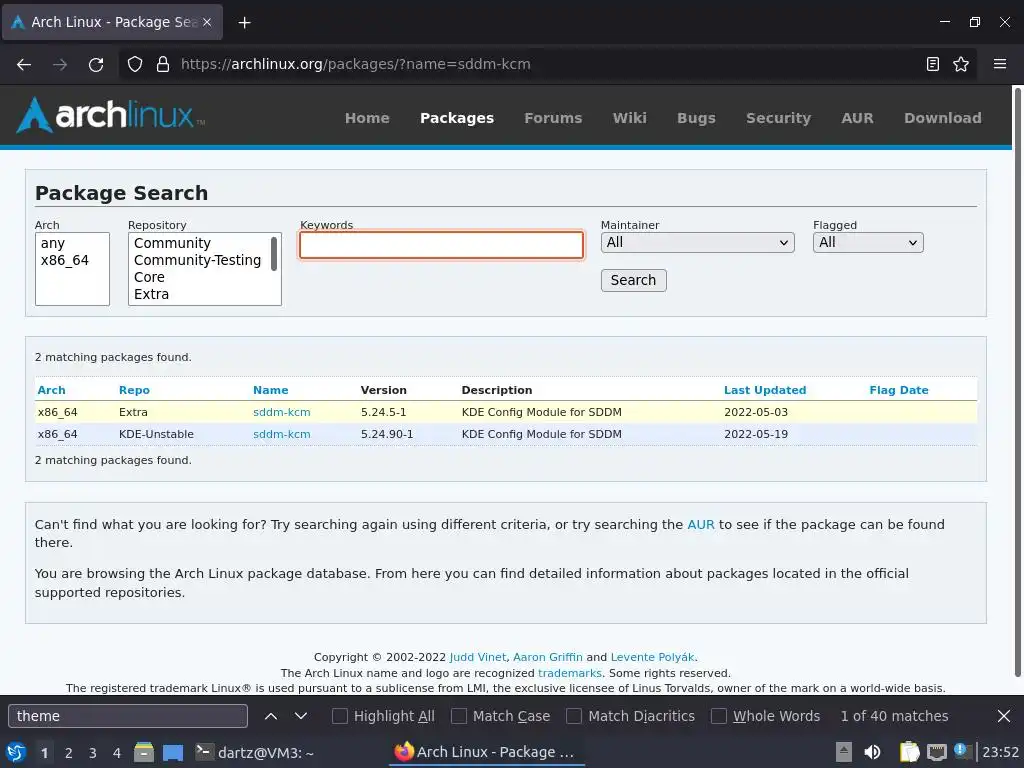Open Wiki in site navigation

[630, 118]
